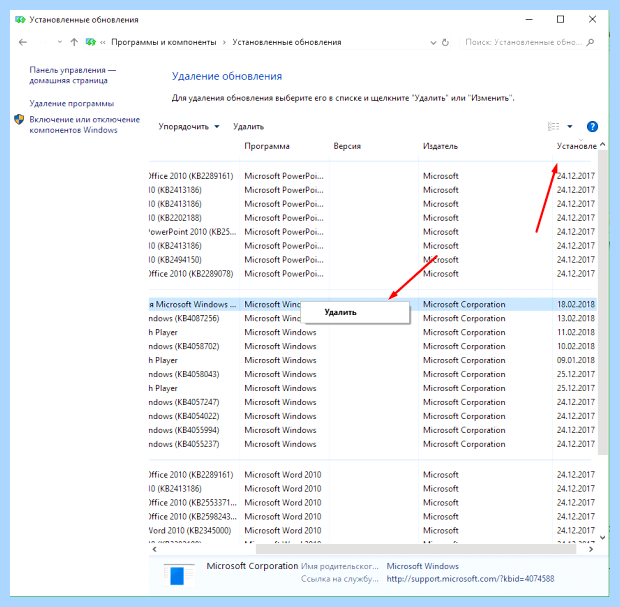
Task: Click the horizontal scrollbar thumb
Action: [x=416, y=549]
